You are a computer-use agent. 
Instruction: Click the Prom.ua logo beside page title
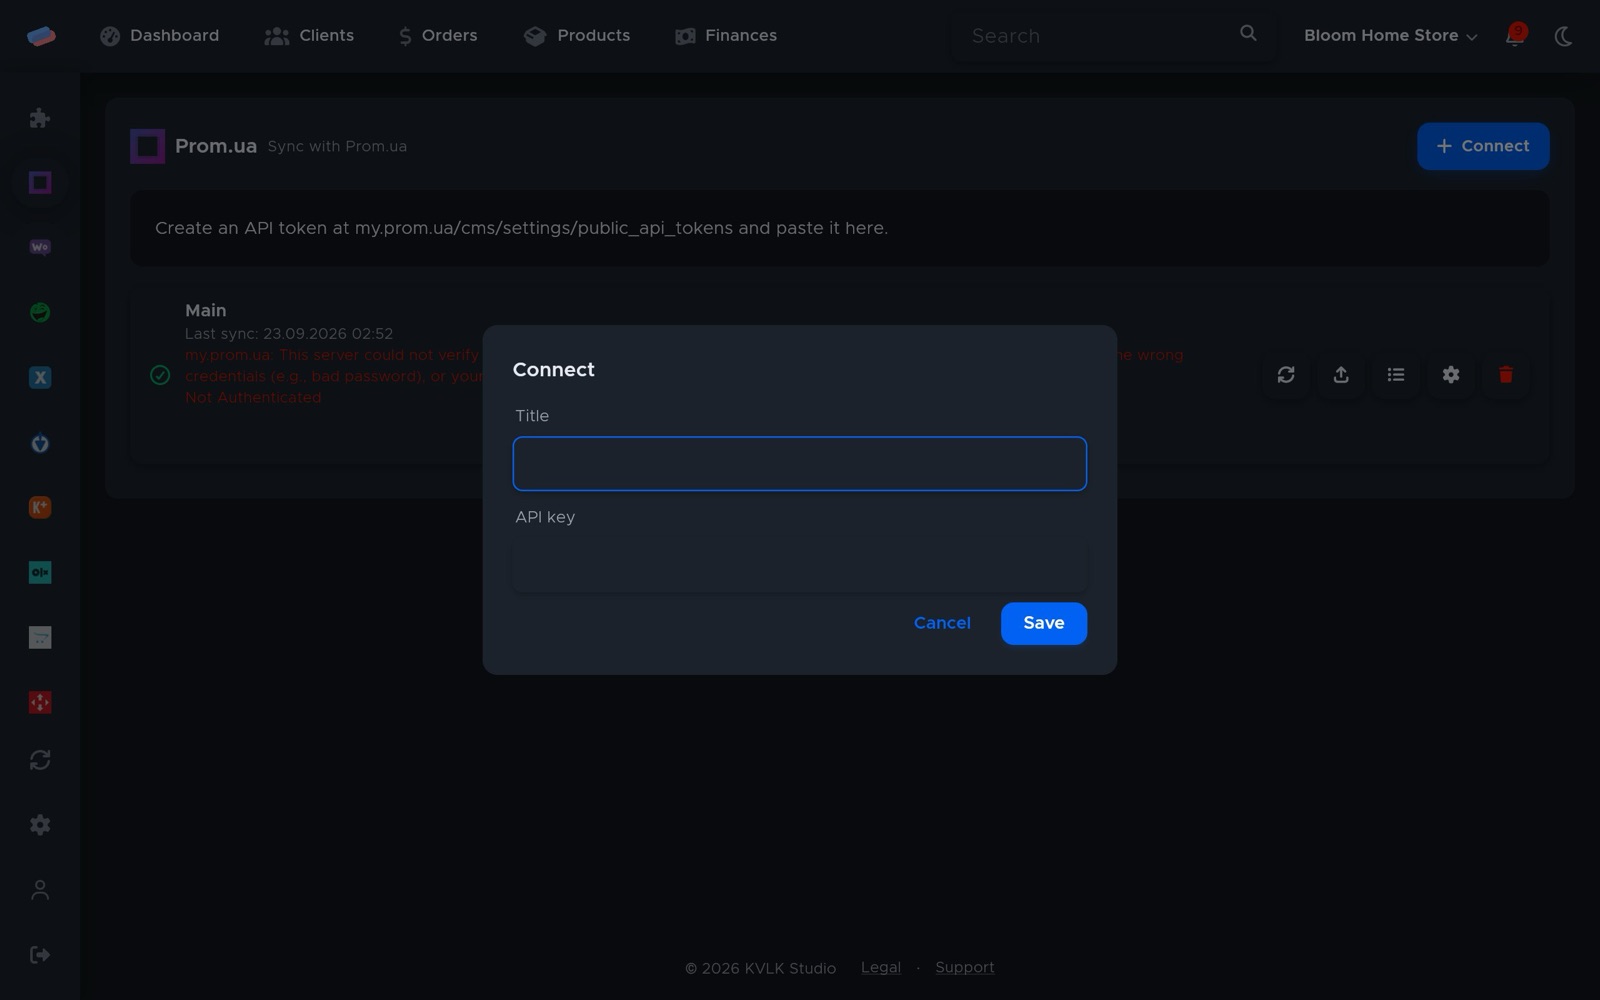(147, 146)
